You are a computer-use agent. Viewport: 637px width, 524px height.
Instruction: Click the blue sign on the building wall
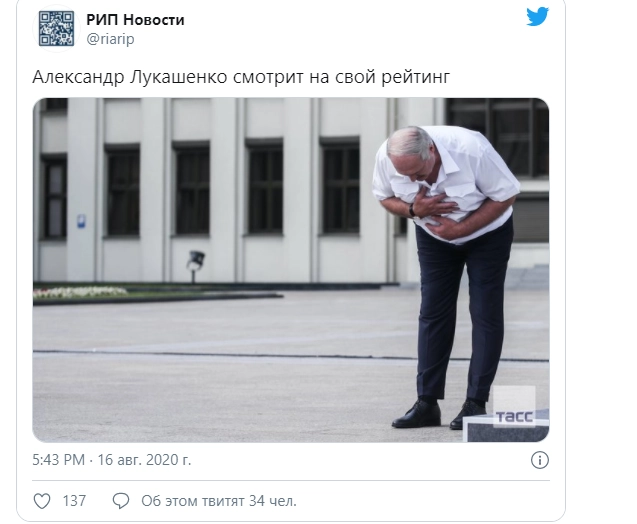[81, 221]
